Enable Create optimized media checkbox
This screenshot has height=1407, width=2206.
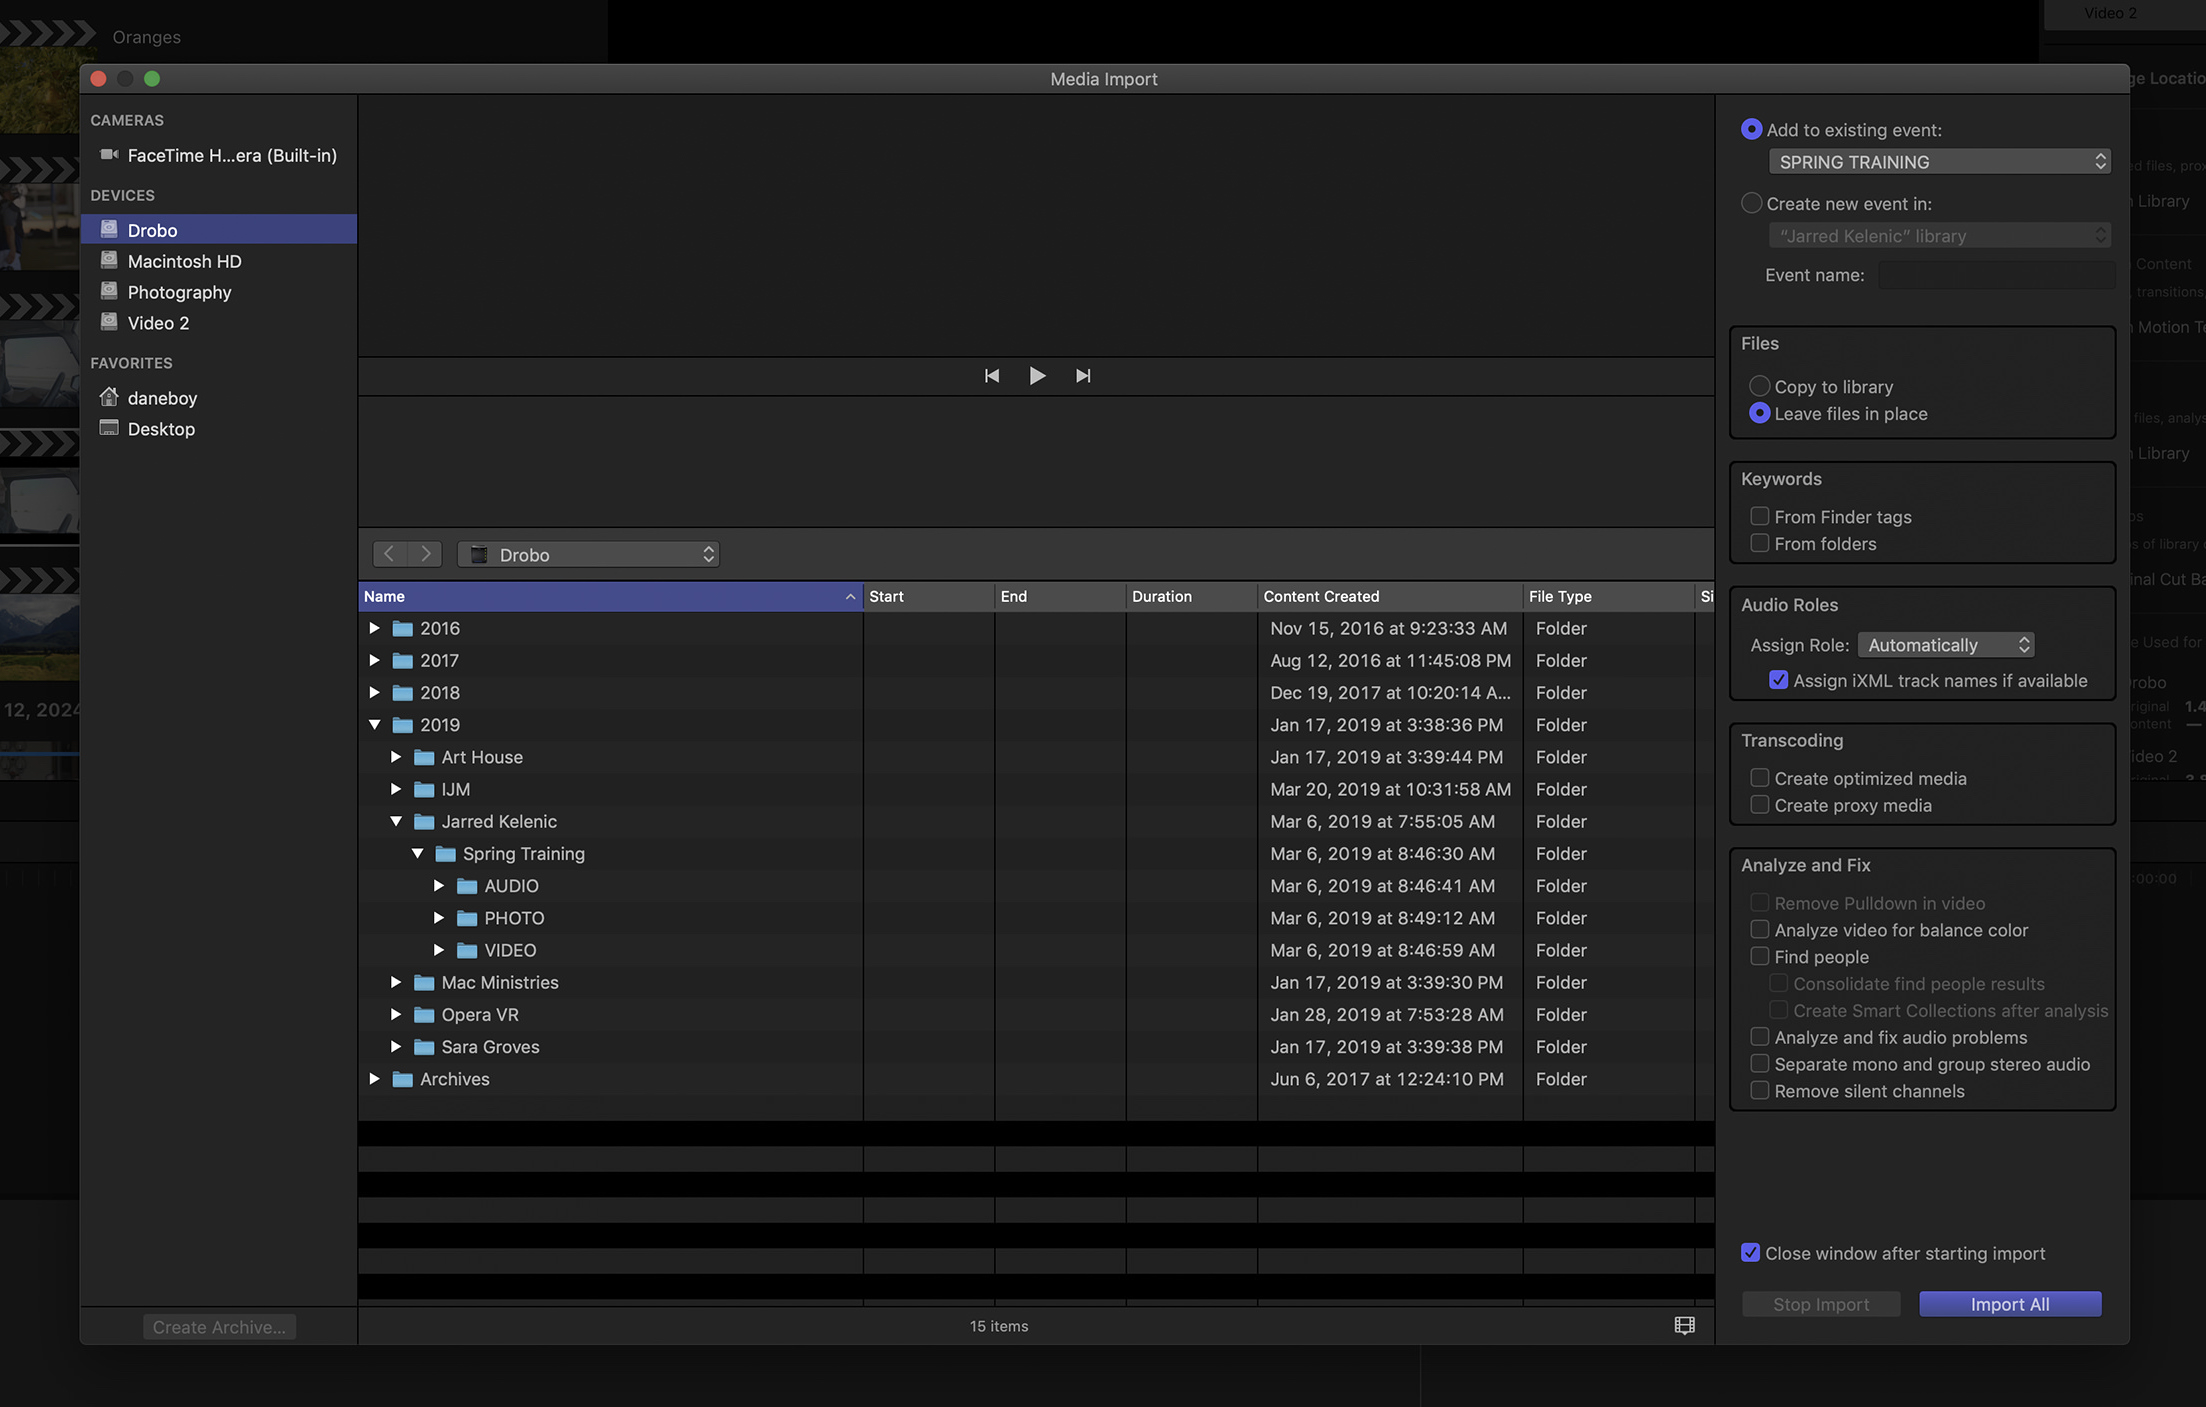point(1760,778)
